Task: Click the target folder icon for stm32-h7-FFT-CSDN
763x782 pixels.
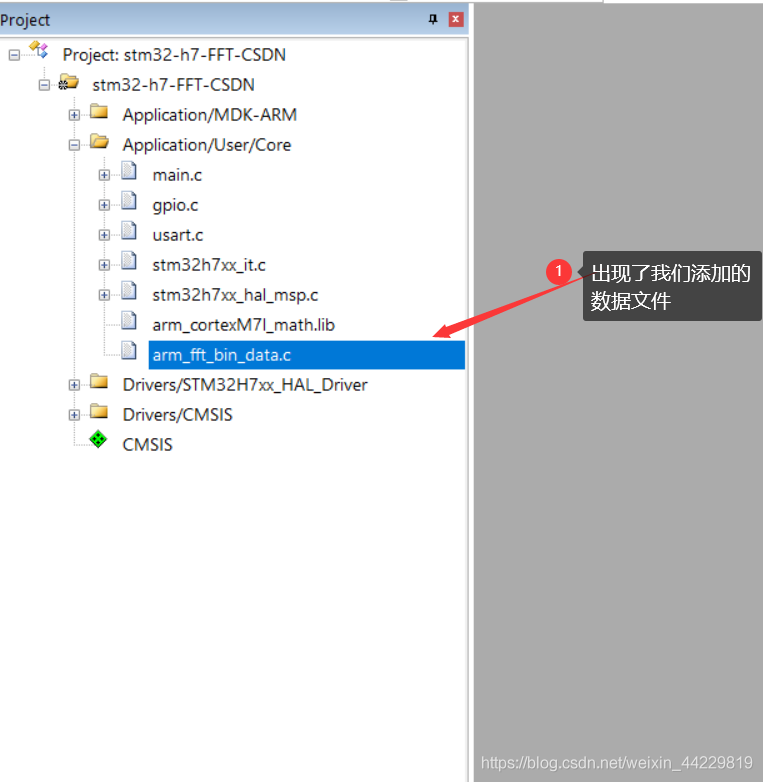Action: pos(69,82)
